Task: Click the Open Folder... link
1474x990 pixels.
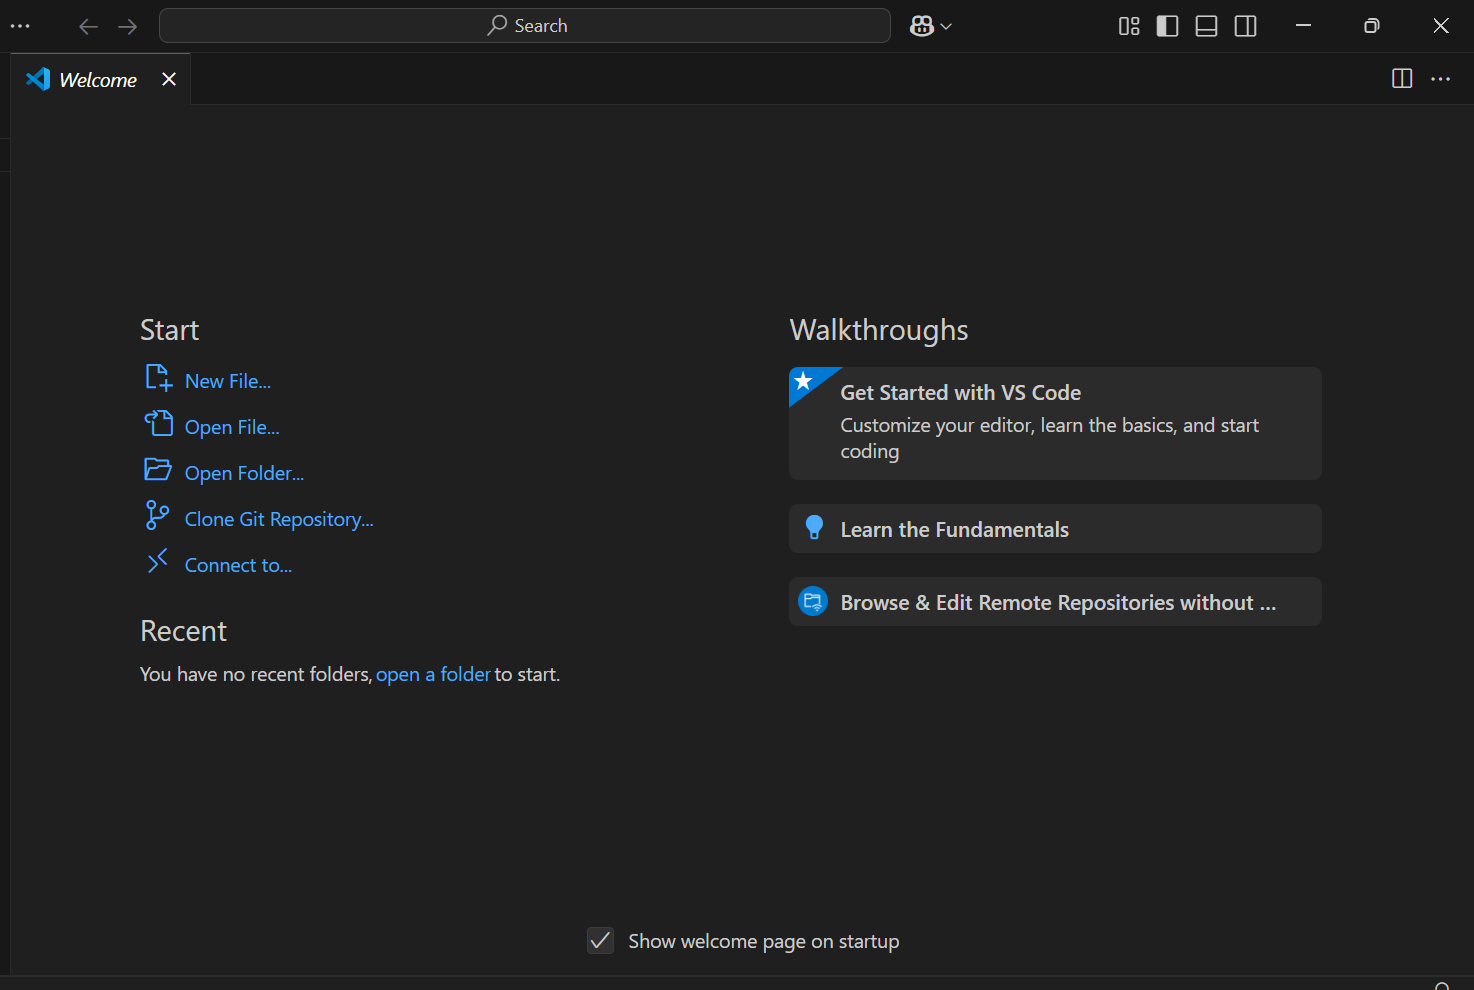Action: click(x=244, y=473)
